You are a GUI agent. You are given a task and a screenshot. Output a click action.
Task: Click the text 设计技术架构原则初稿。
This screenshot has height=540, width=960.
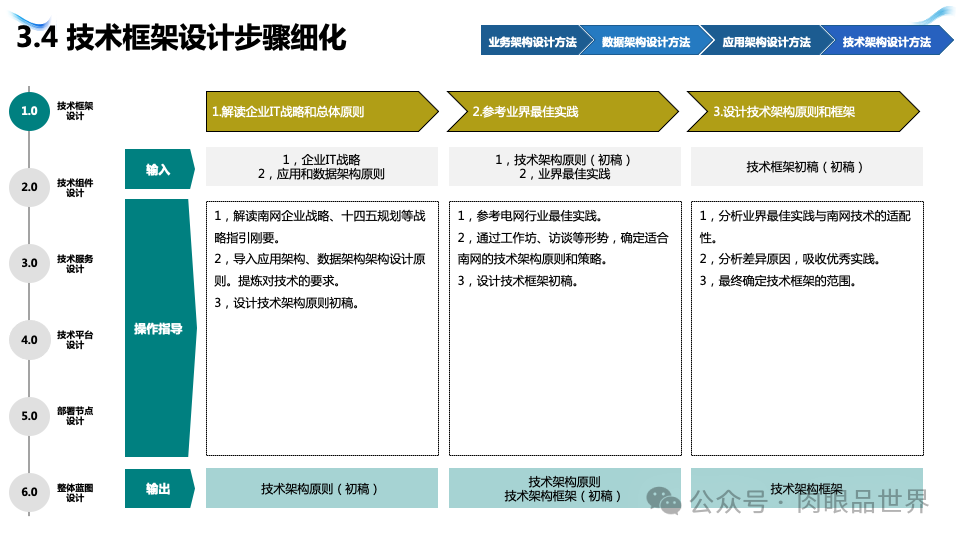tap(296, 302)
